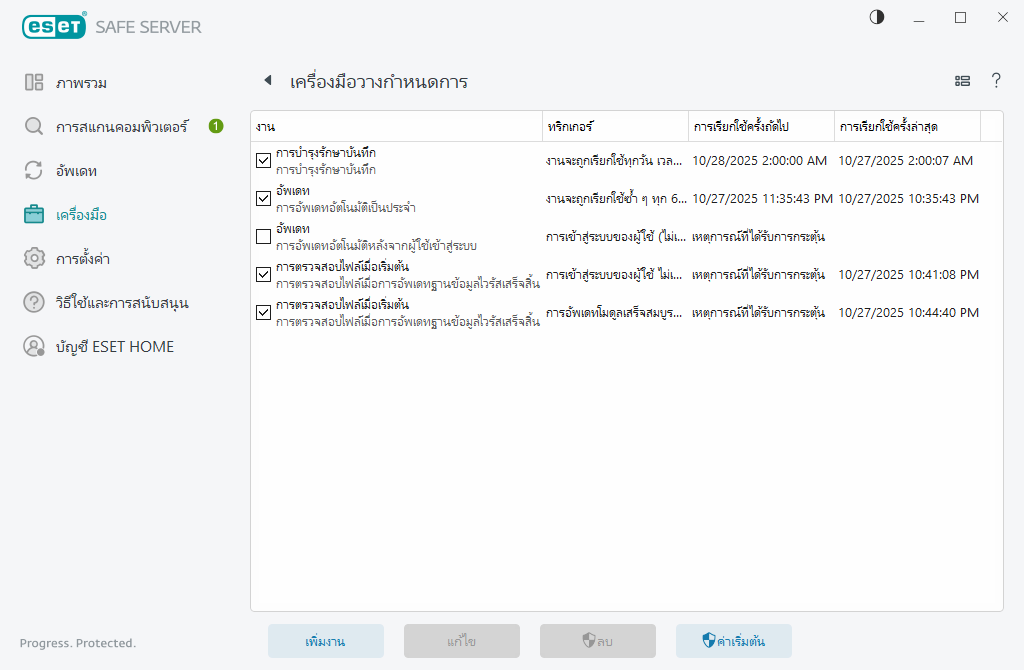Viewport: 1024px width, 670px height.
Task: Open the list view options icon
Action: [x=963, y=81]
